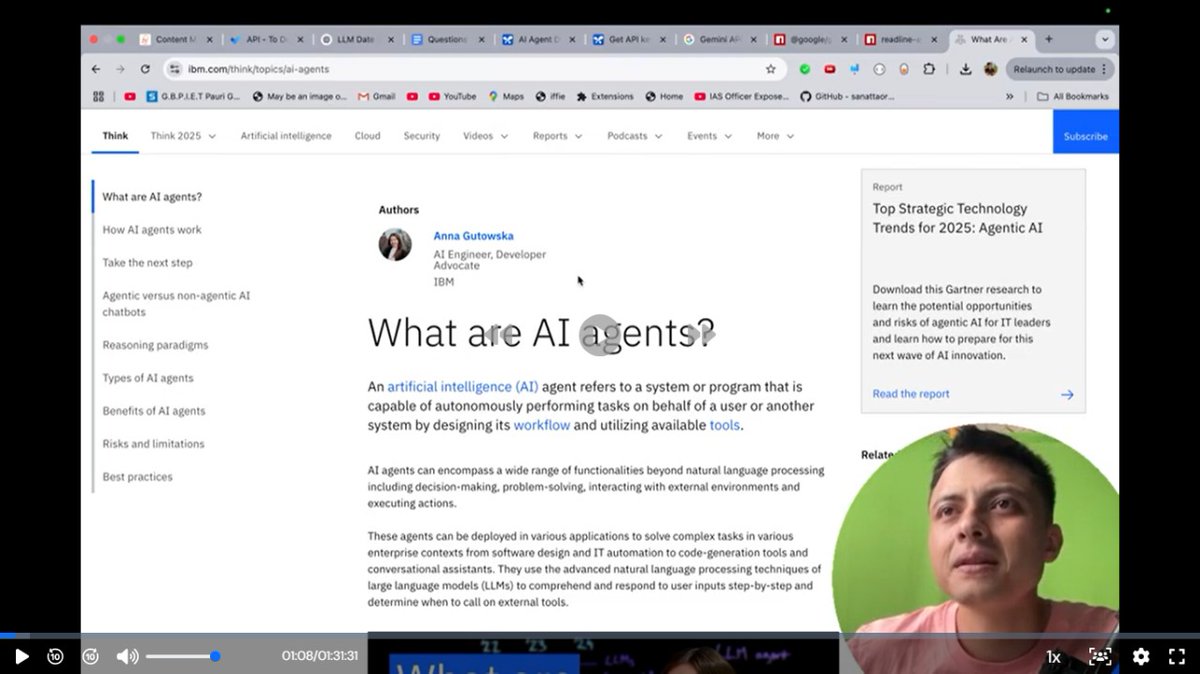Open the IAS Officer Expose bookmark
This screenshot has height=674, width=1200.
(742, 97)
